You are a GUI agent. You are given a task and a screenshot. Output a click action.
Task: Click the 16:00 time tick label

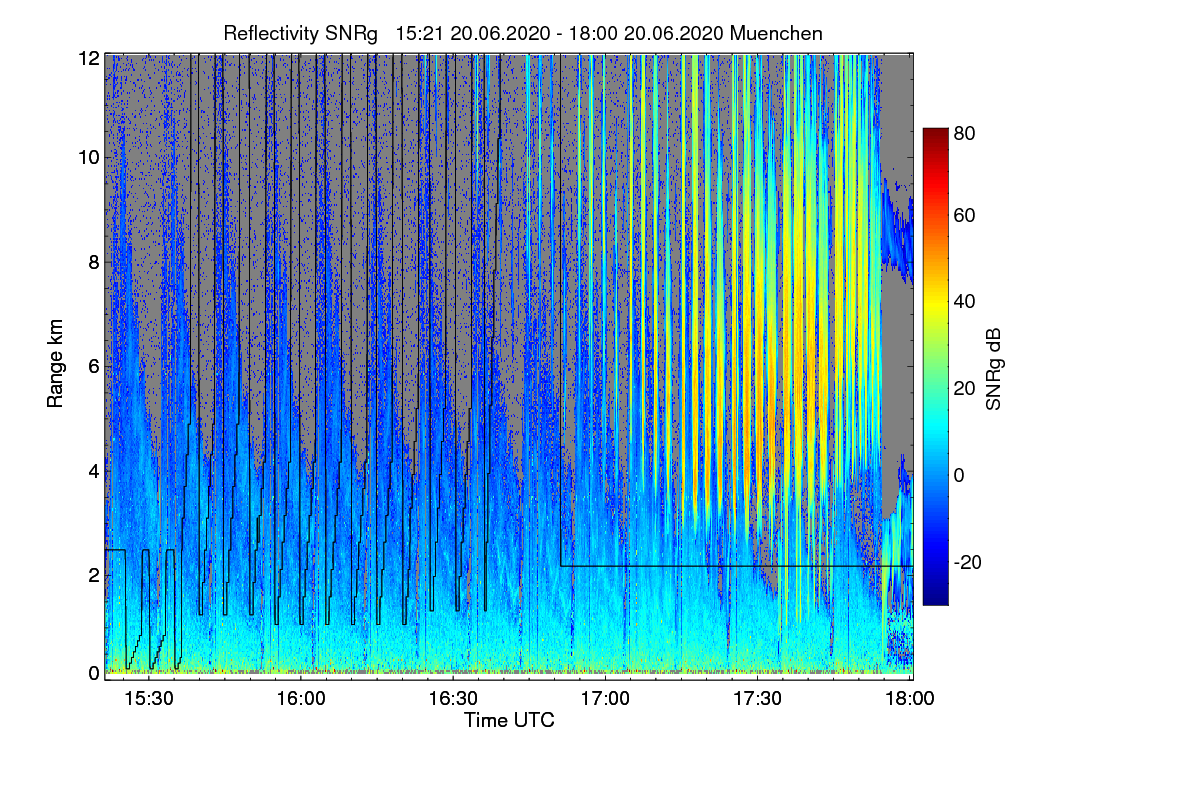[x=301, y=698]
